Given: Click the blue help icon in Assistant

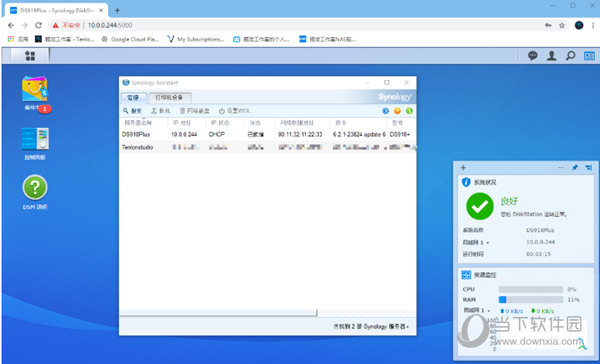Looking at the screenshot, I should [385, 111].
